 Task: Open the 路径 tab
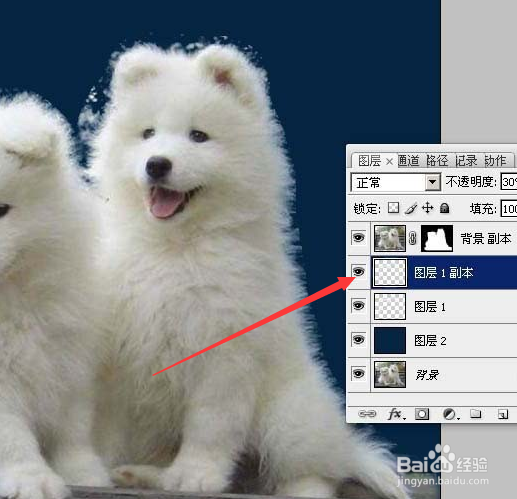tap(437, 161)
